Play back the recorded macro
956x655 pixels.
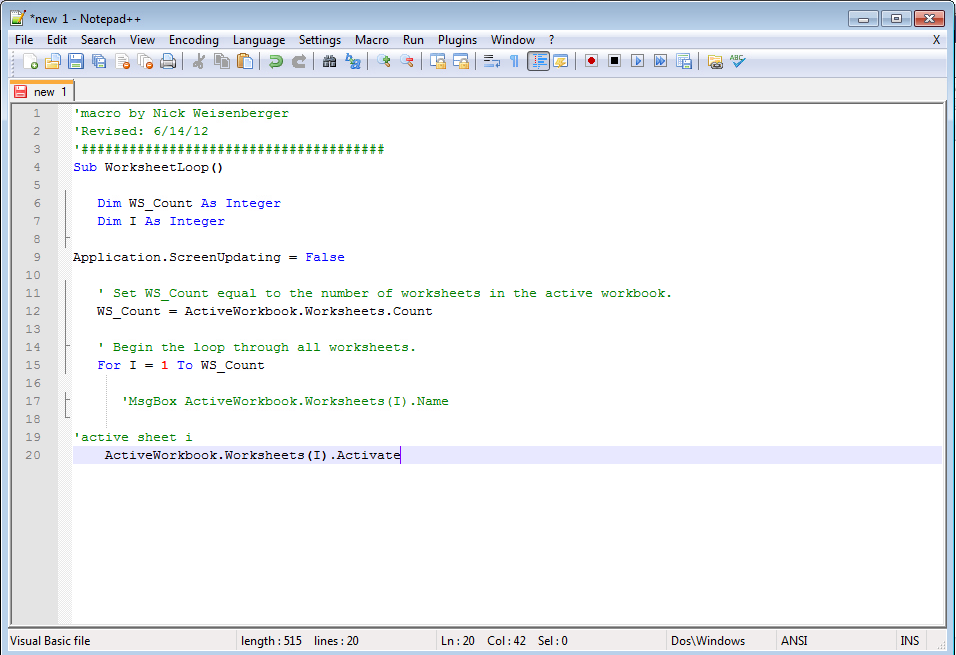[637, 61]
